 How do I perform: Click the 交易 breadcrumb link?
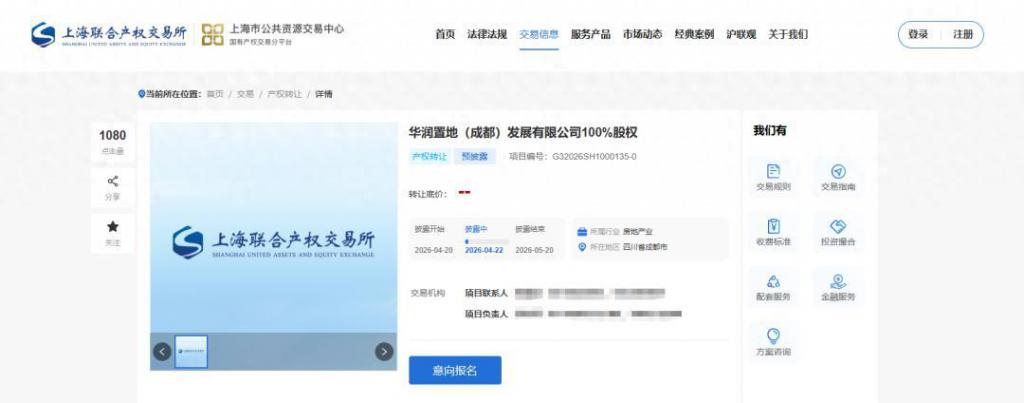pyautogui.click(x=246, y=94)
